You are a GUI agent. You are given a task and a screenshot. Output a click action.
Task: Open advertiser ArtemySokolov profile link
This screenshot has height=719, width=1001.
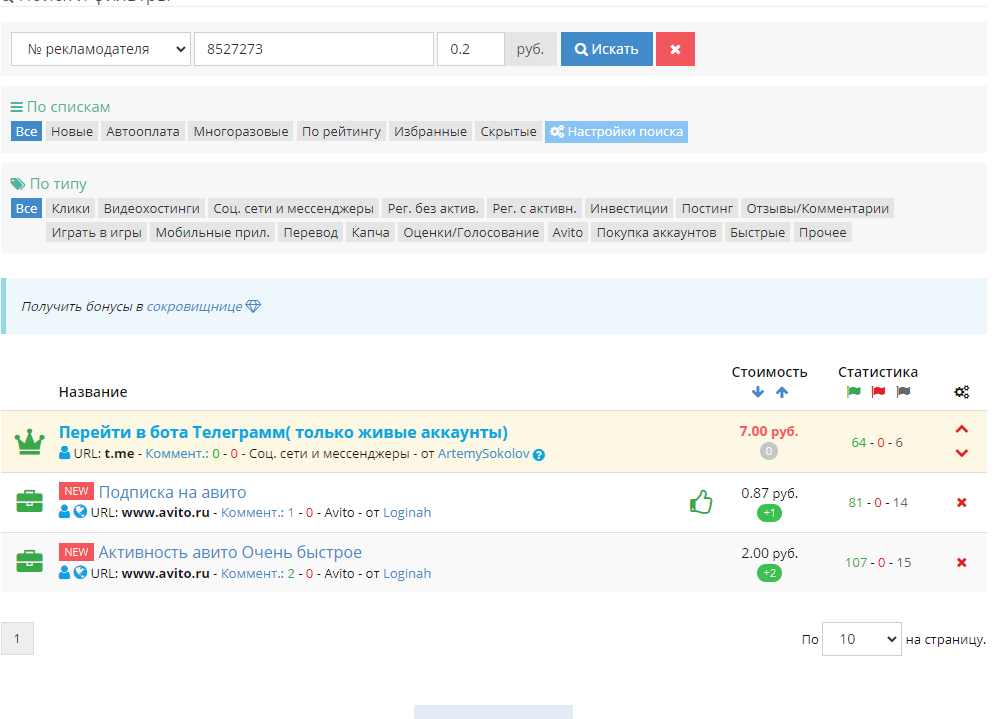pos(483,454)
